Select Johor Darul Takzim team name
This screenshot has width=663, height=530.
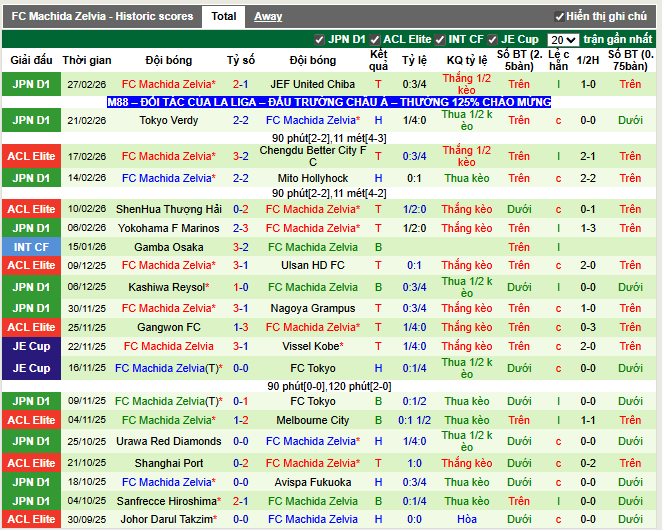tap(169, 519)
